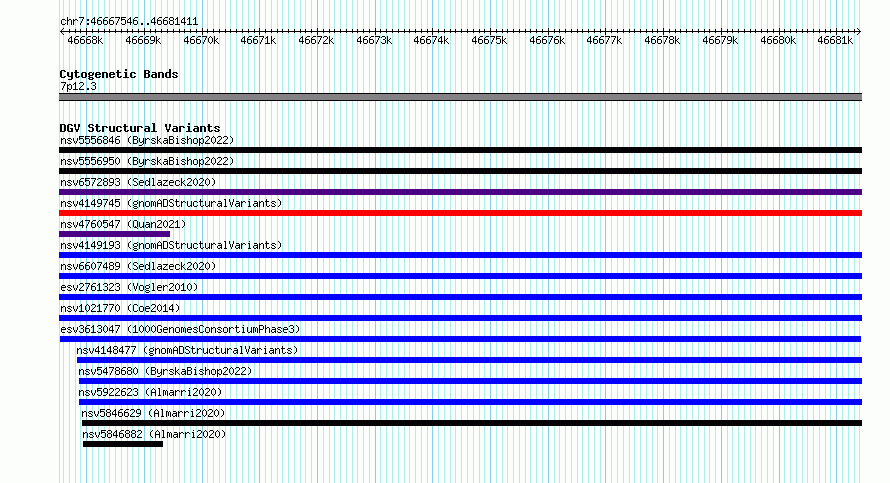Click the Cytogenetic Bands track title
The width and height of the screenshot is (890, 483).
coord(119,74)
